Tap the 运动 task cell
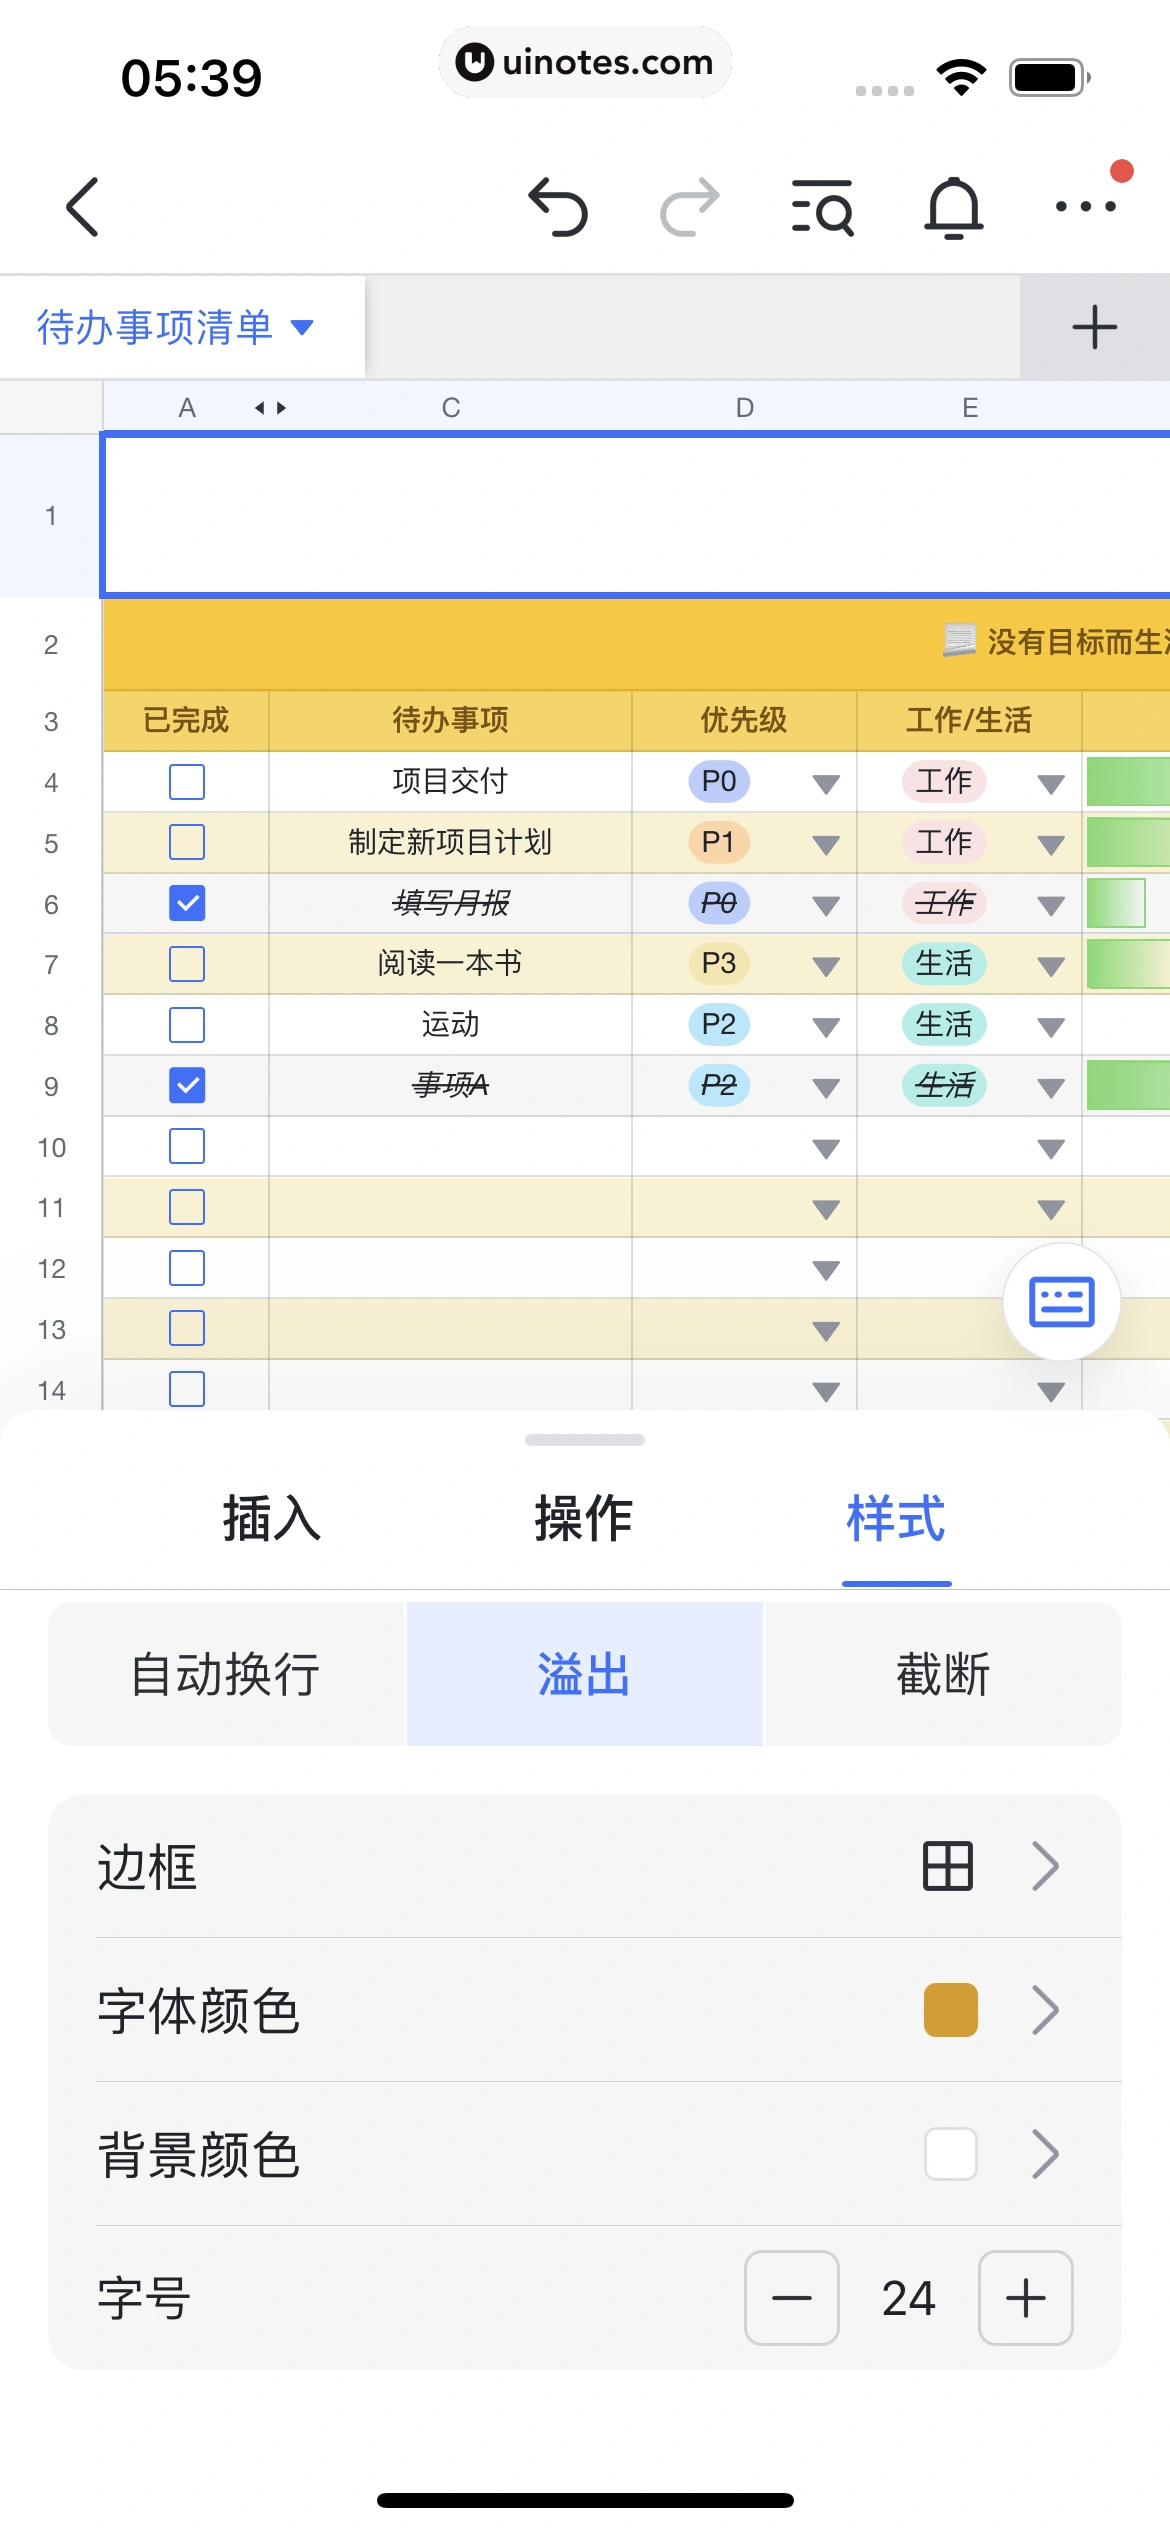The width and height of the screenshot is (1170, 2532). coord(450,1025)
